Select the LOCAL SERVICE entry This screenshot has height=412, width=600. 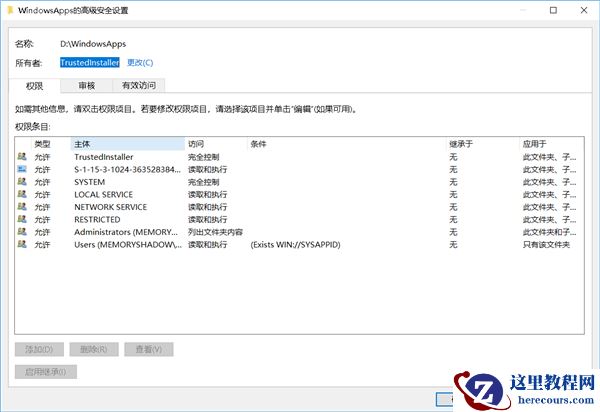299,194
